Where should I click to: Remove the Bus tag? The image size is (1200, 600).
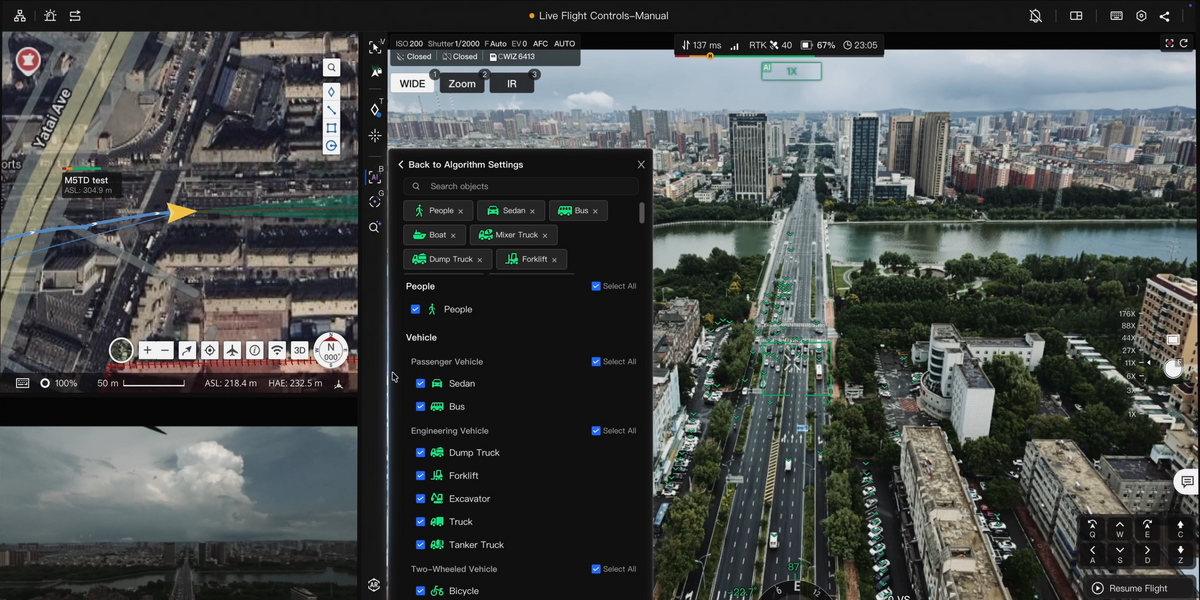(x=595, y=211)
